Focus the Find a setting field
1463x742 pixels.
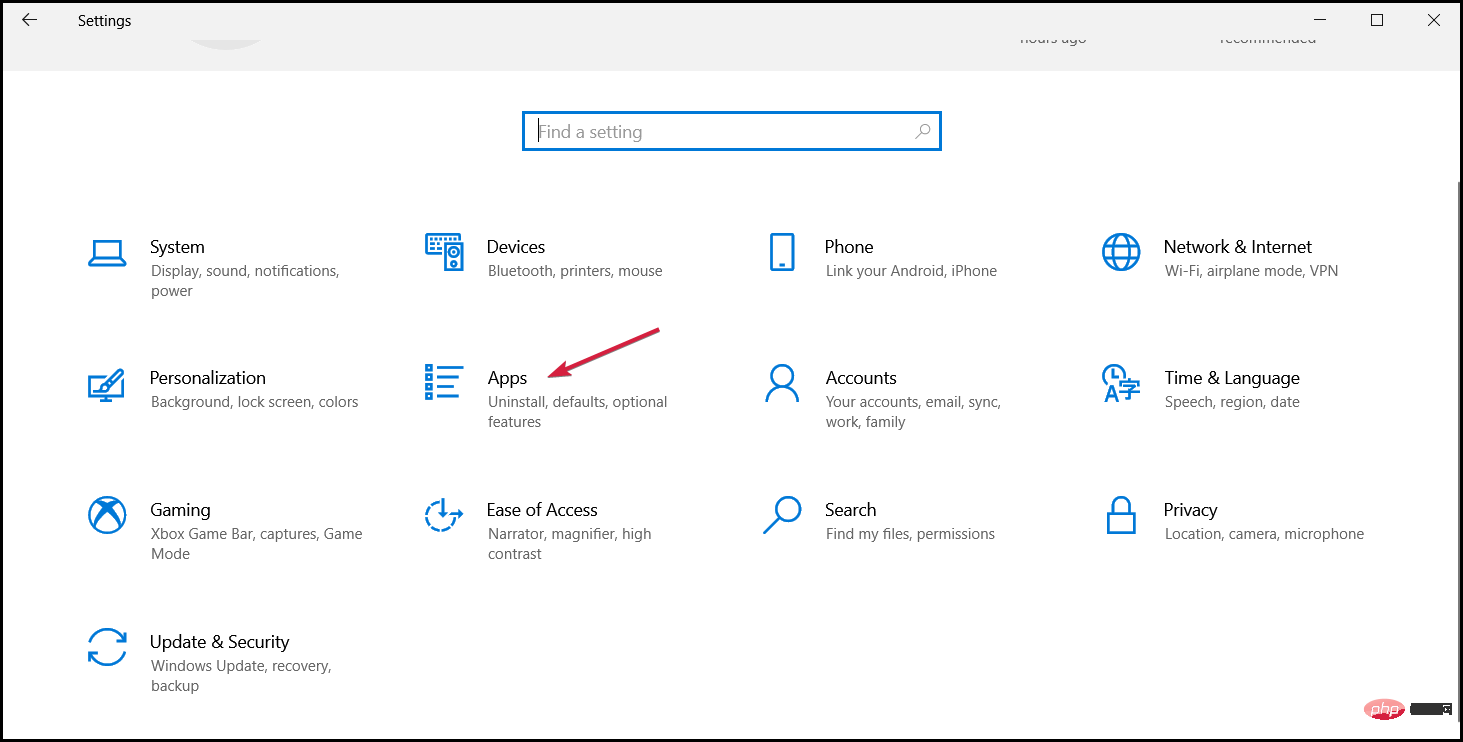[731, 131]
